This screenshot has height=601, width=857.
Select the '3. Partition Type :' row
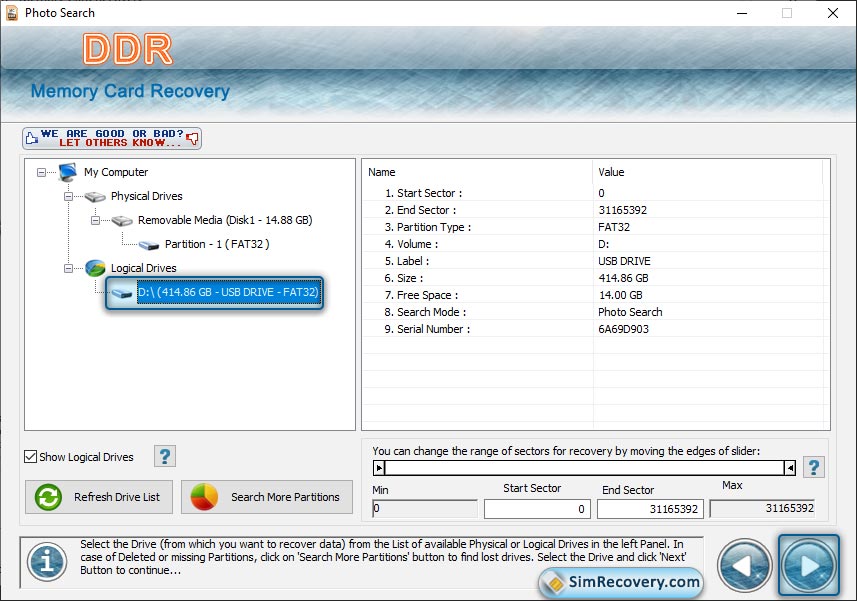click(x=596, y=227)
